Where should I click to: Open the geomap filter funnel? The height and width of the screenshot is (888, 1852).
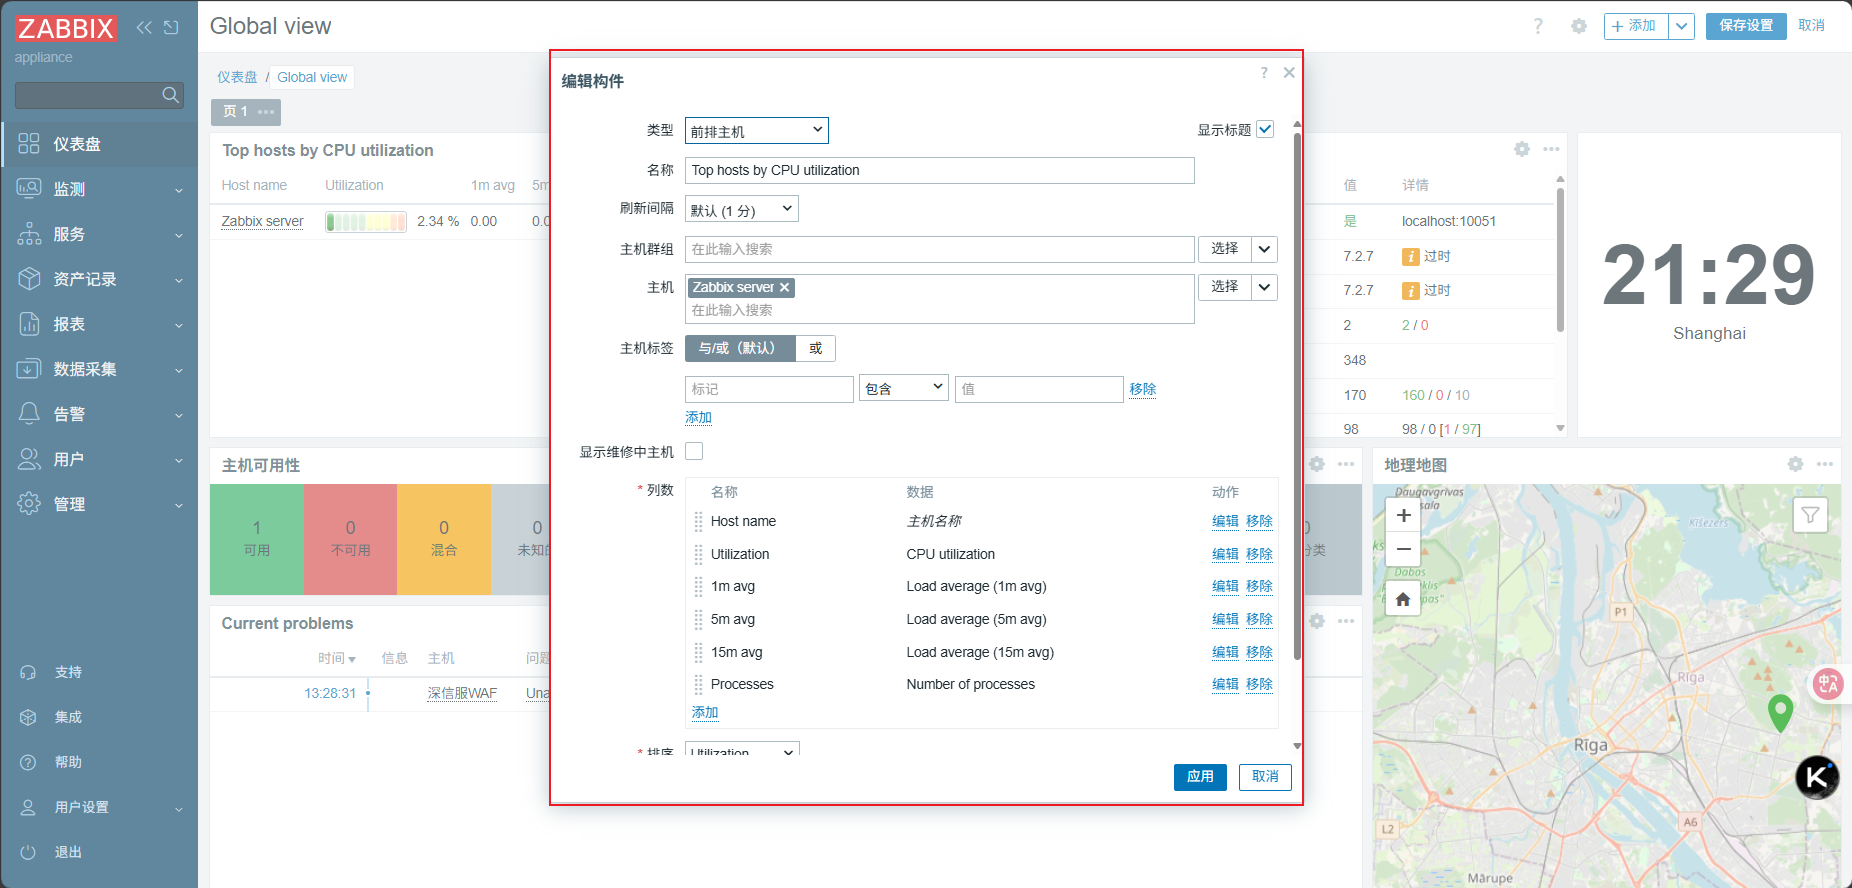point(1810,515)
